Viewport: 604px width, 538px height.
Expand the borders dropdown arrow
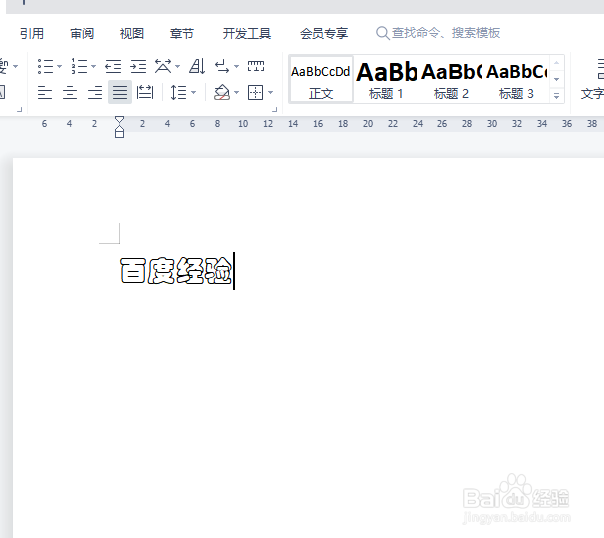click(270, 92)
